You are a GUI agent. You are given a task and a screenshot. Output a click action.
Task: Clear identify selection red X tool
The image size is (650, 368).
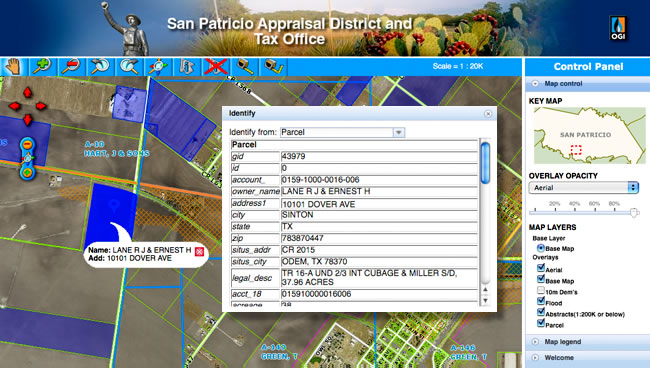216,66
